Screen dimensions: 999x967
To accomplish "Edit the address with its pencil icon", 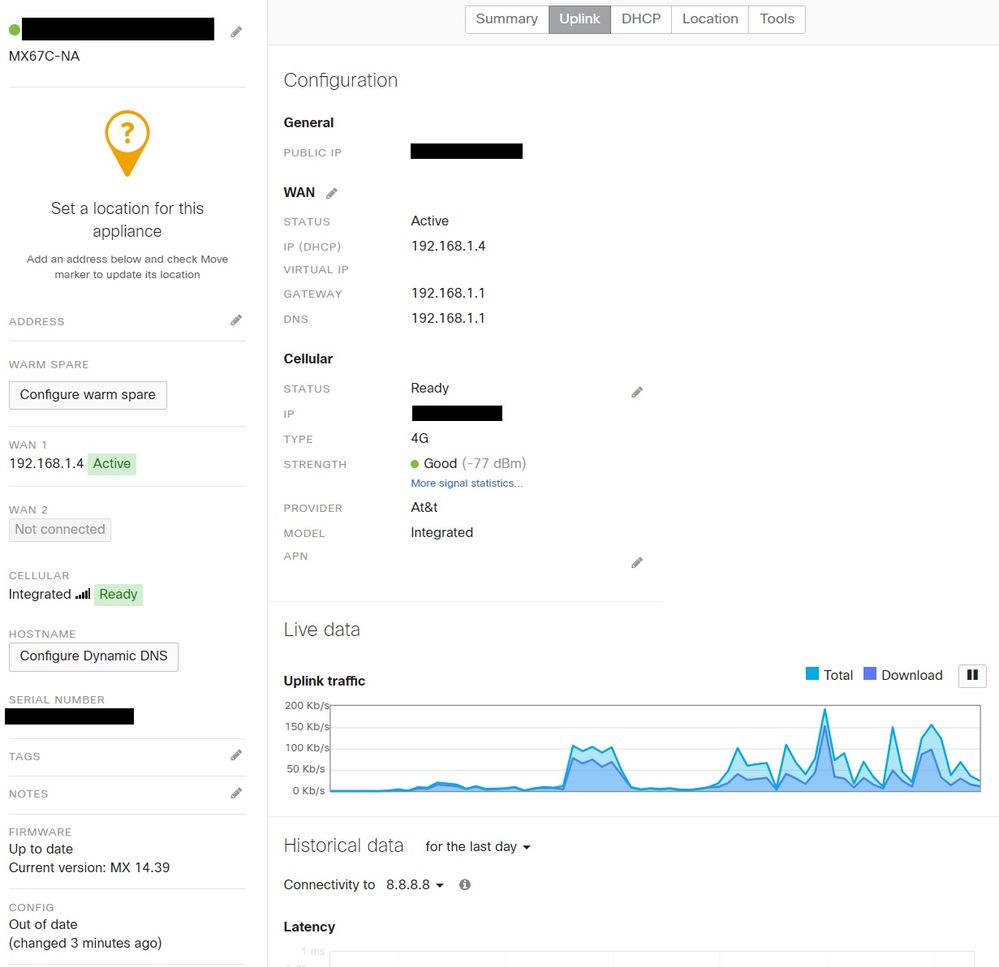I will pos(236,320).
